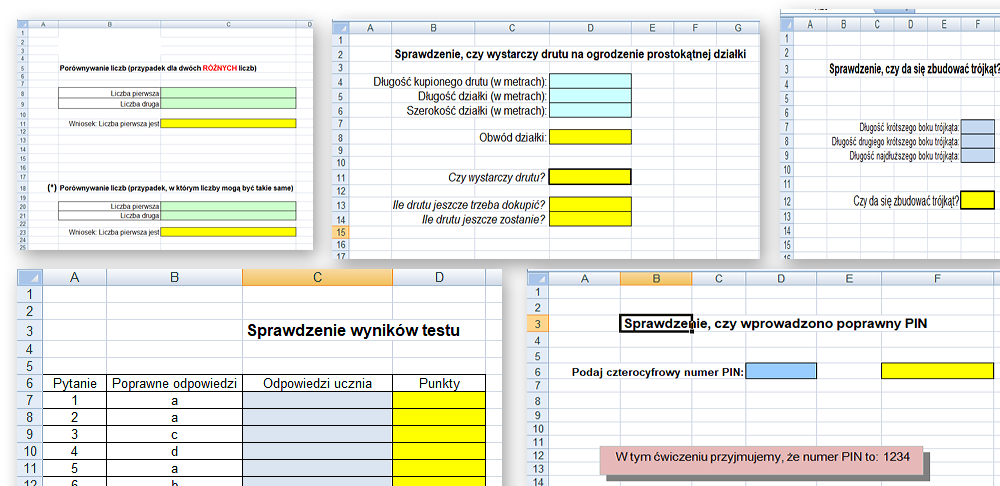This screenshot has height=486, width=1000.
Task: Select the yellow result cell in PIN sheet
Action: click(x=937, y=371)
